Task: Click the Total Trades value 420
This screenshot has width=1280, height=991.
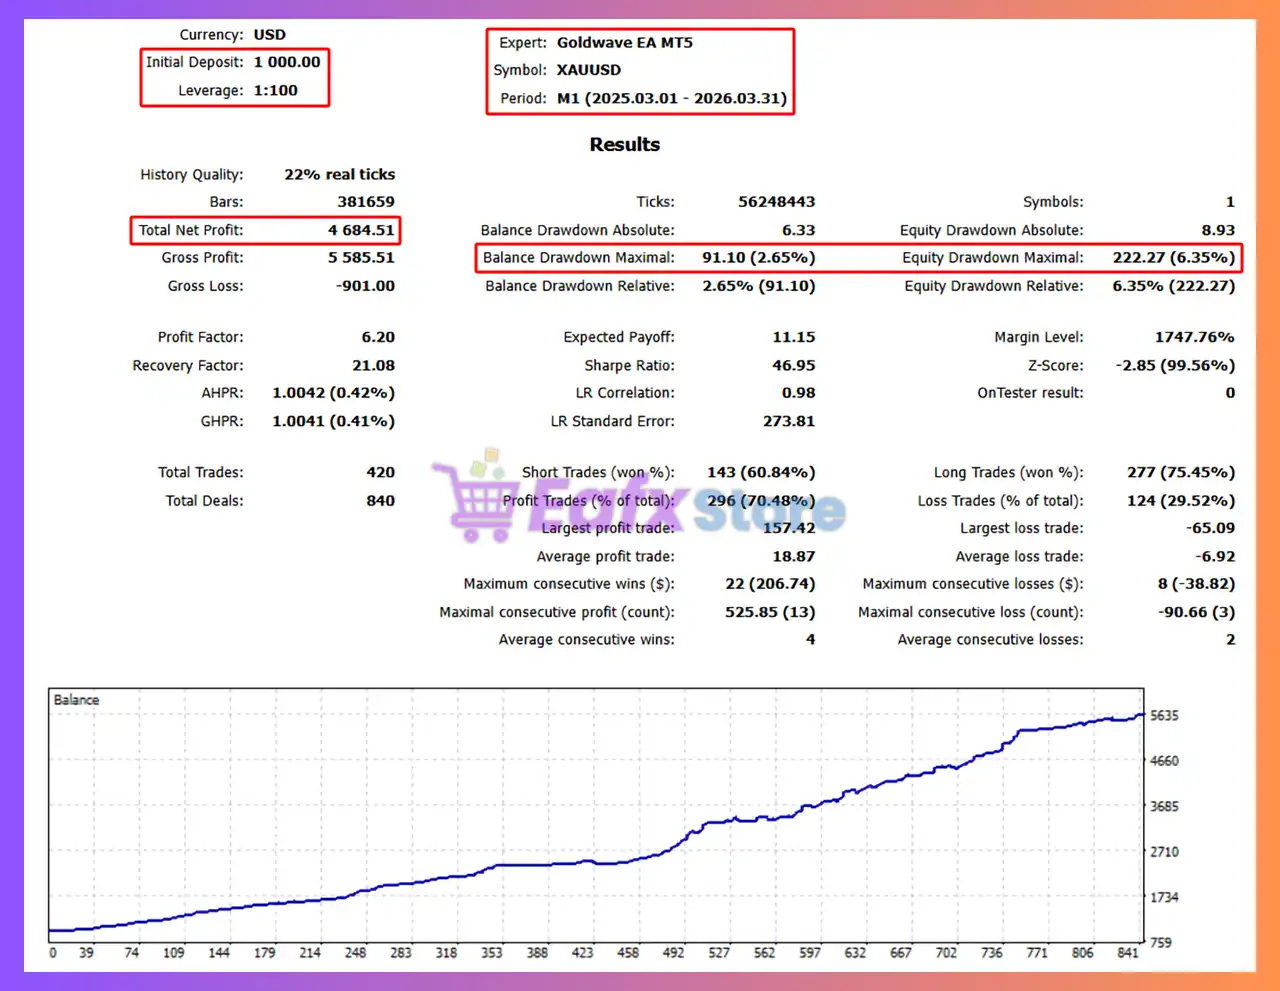Action: pyautogui.click(x=380, y=472)
